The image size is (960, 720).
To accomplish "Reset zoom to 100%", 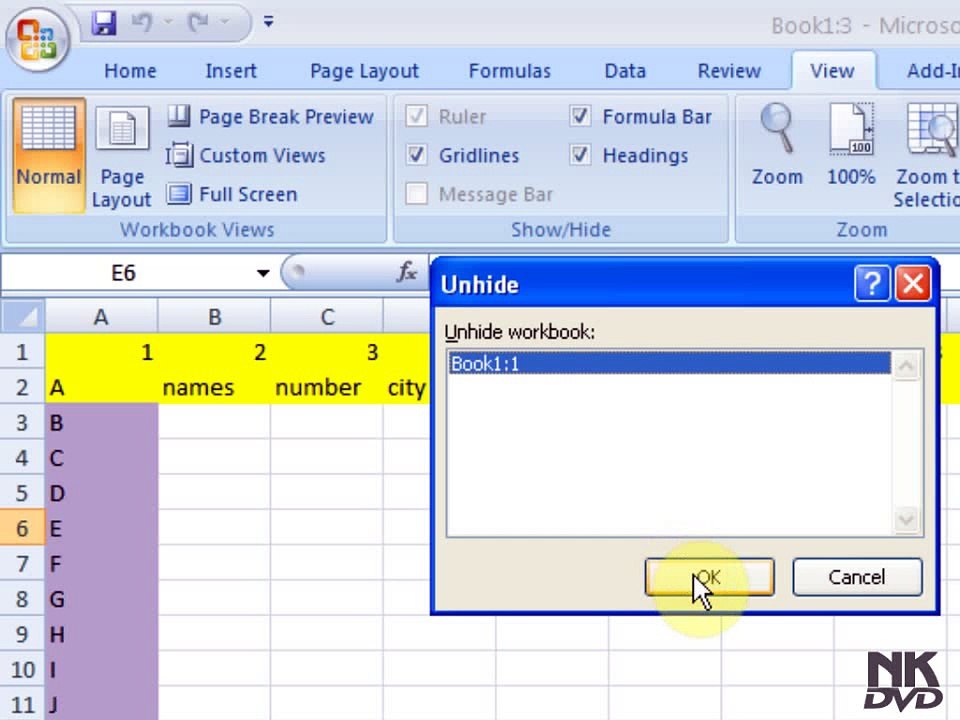I will [851, 146].
